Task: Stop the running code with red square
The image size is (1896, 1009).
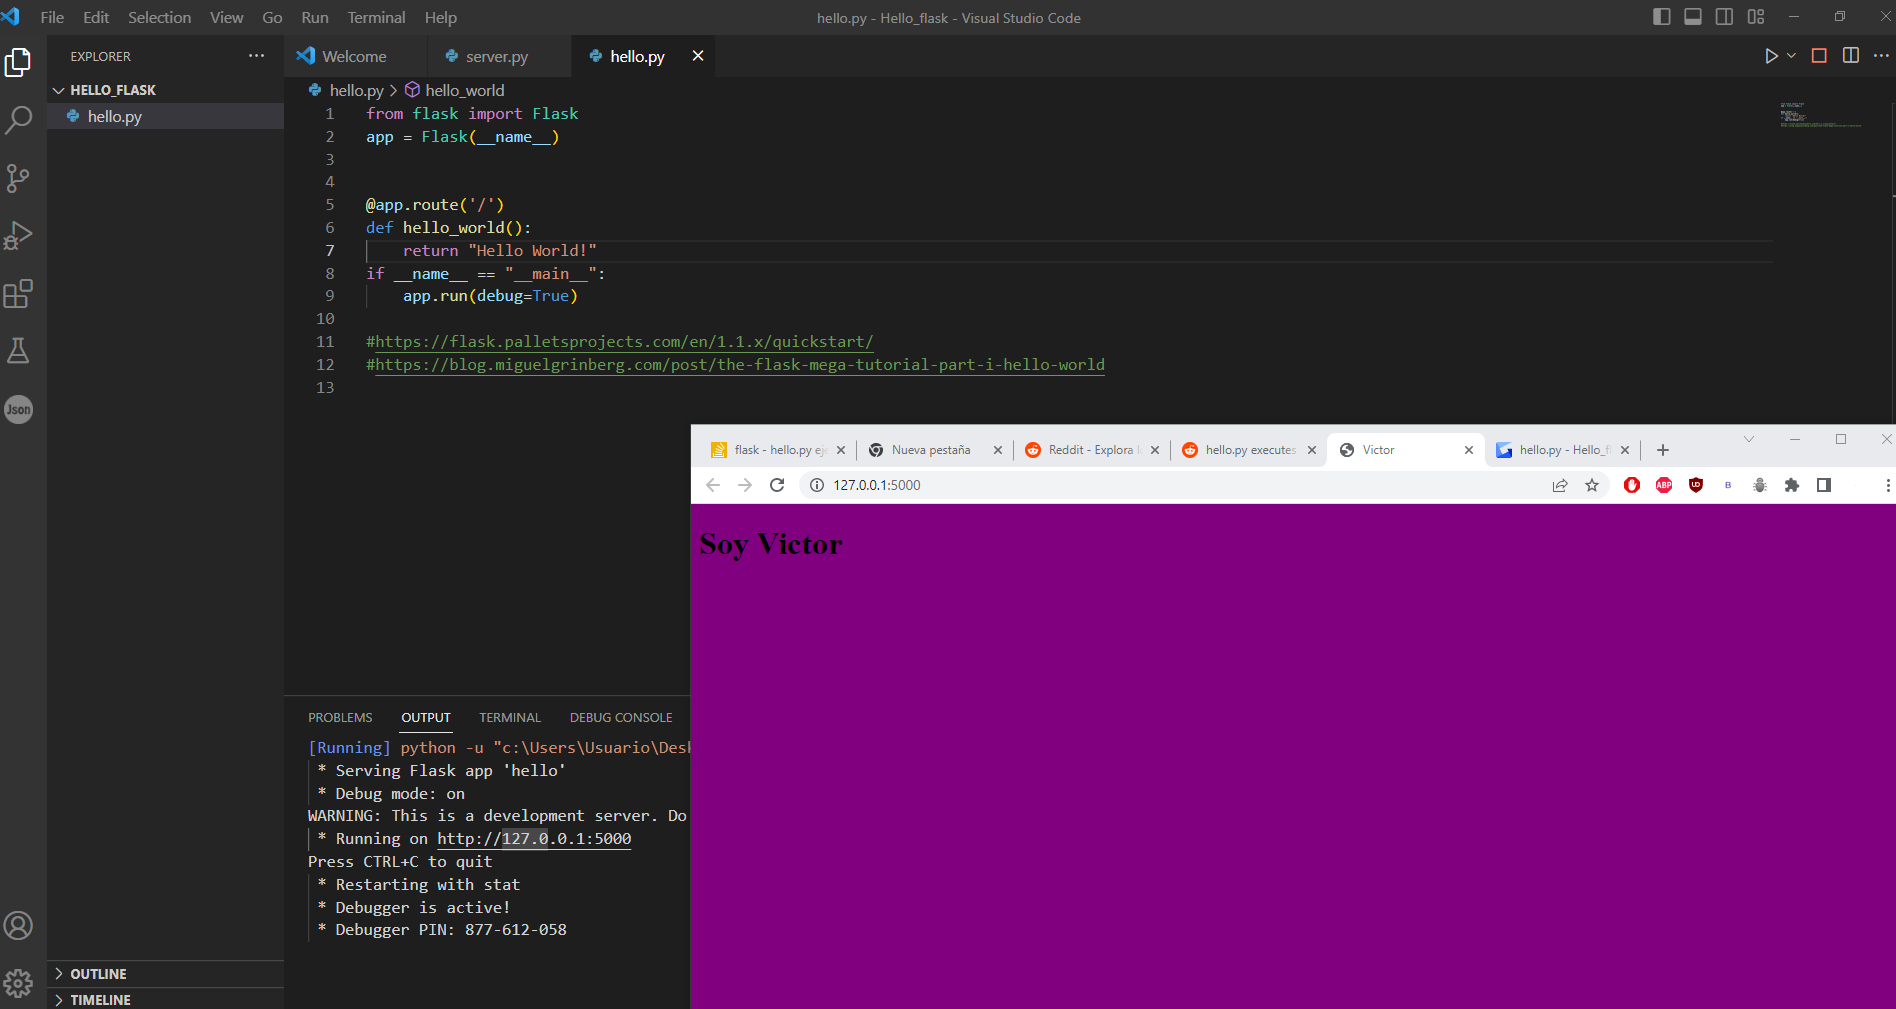Action: click(1819, 56)
